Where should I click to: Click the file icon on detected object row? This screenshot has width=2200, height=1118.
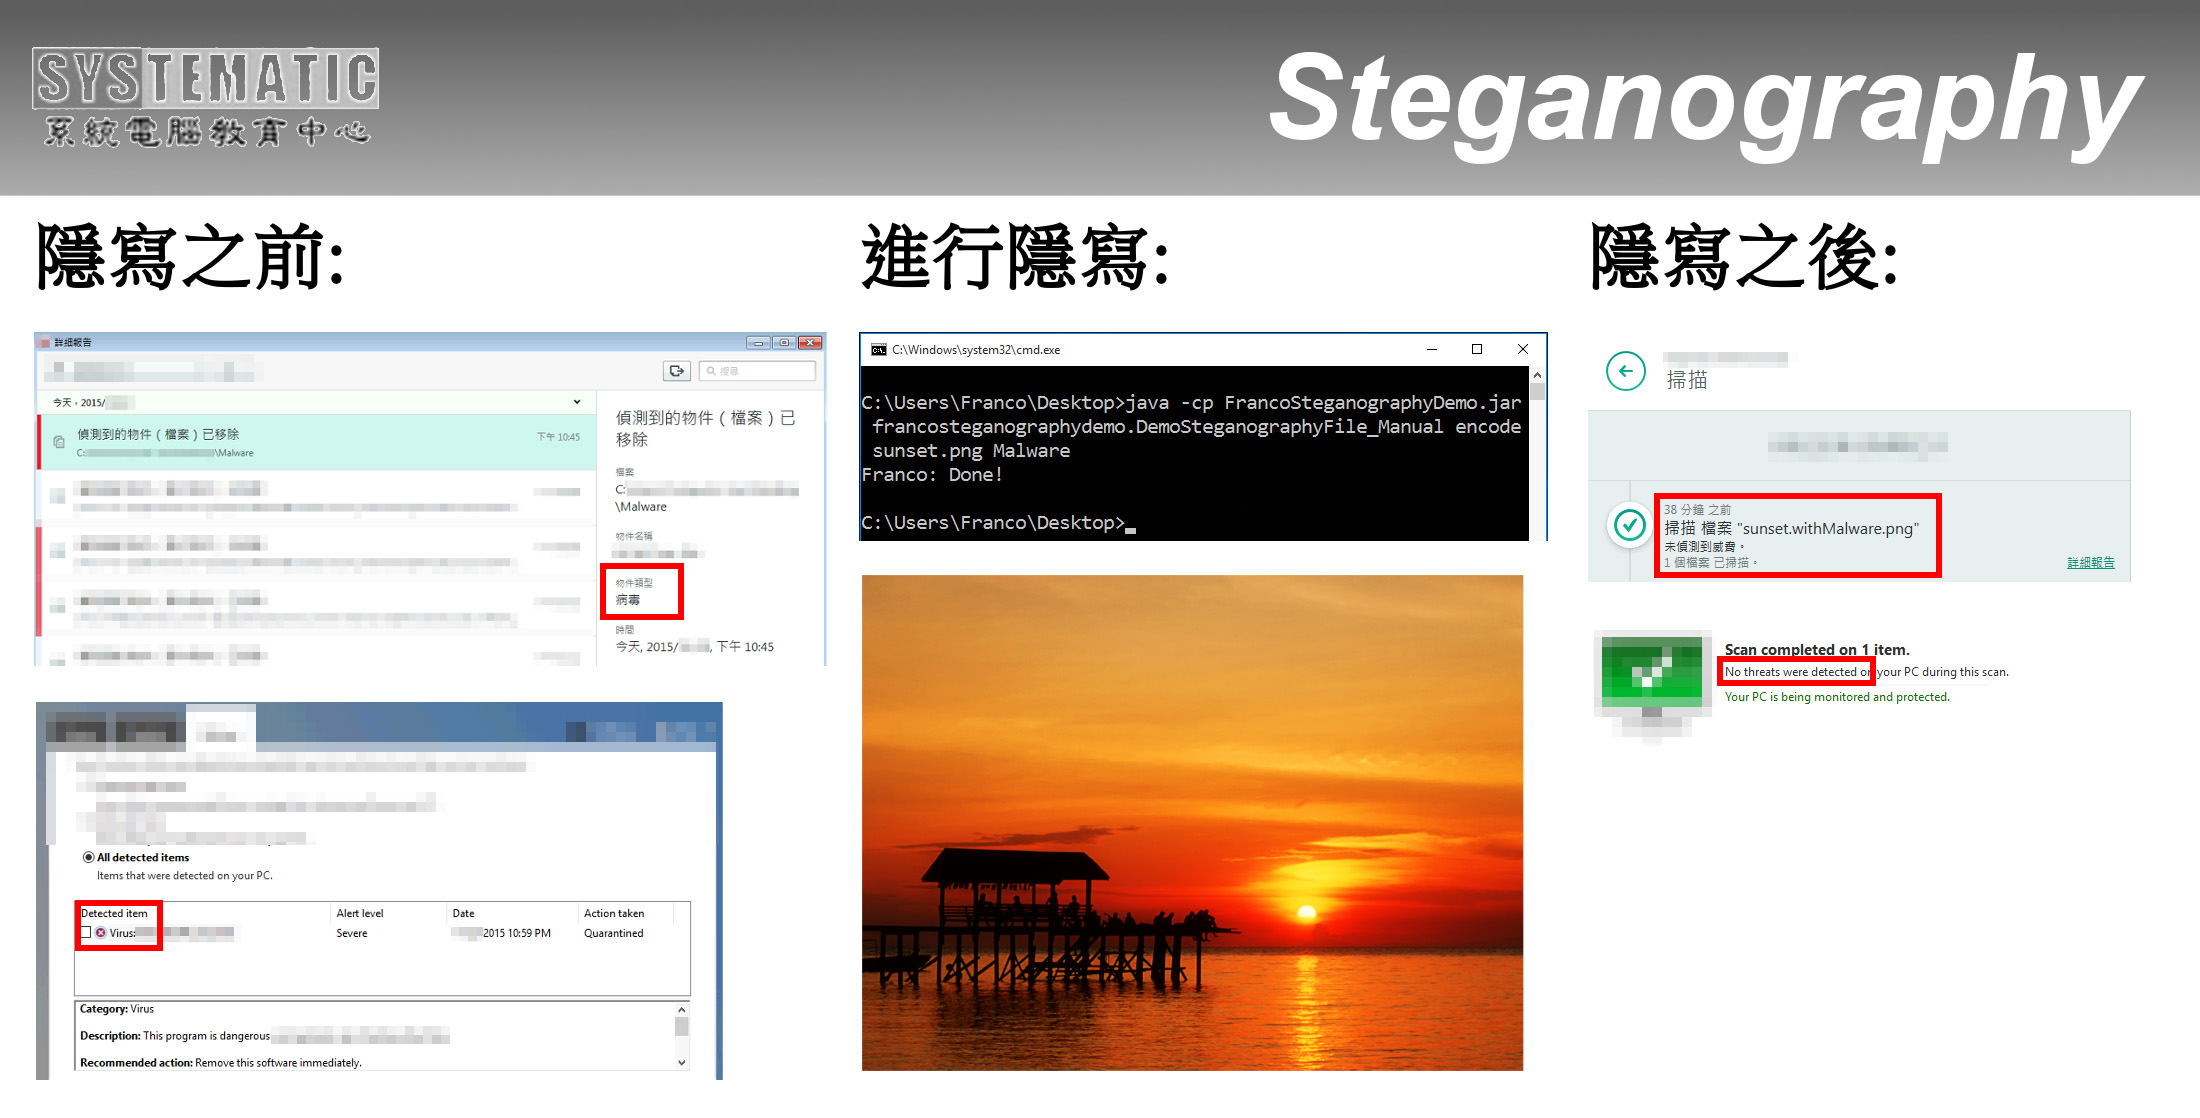click(59, 442)
